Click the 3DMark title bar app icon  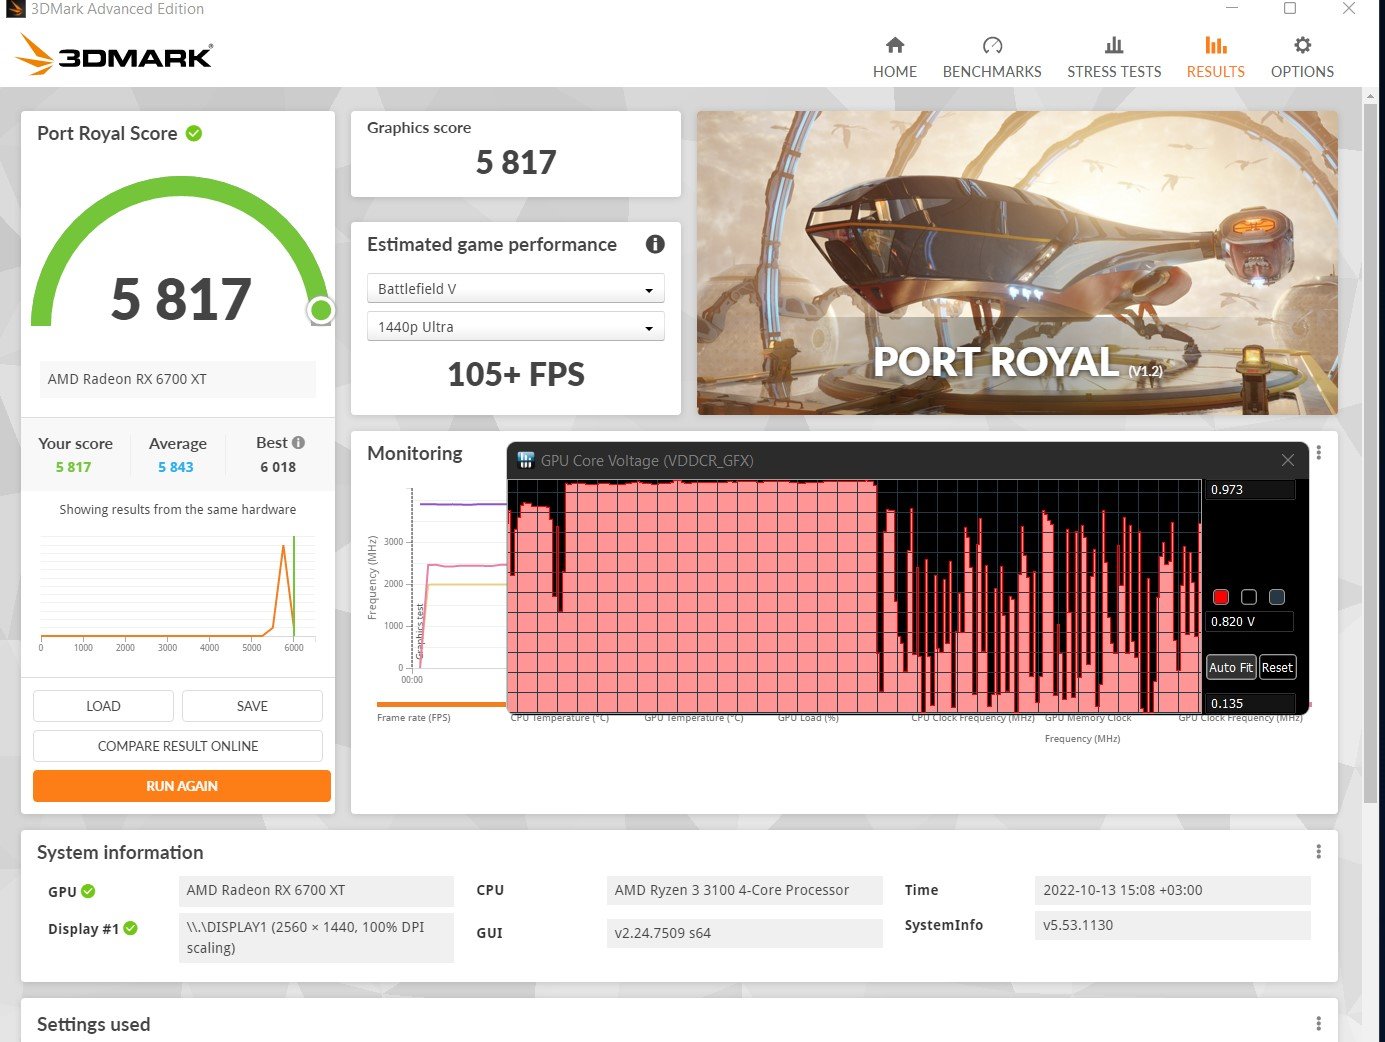pyautogui.click(x=15, y=9)
